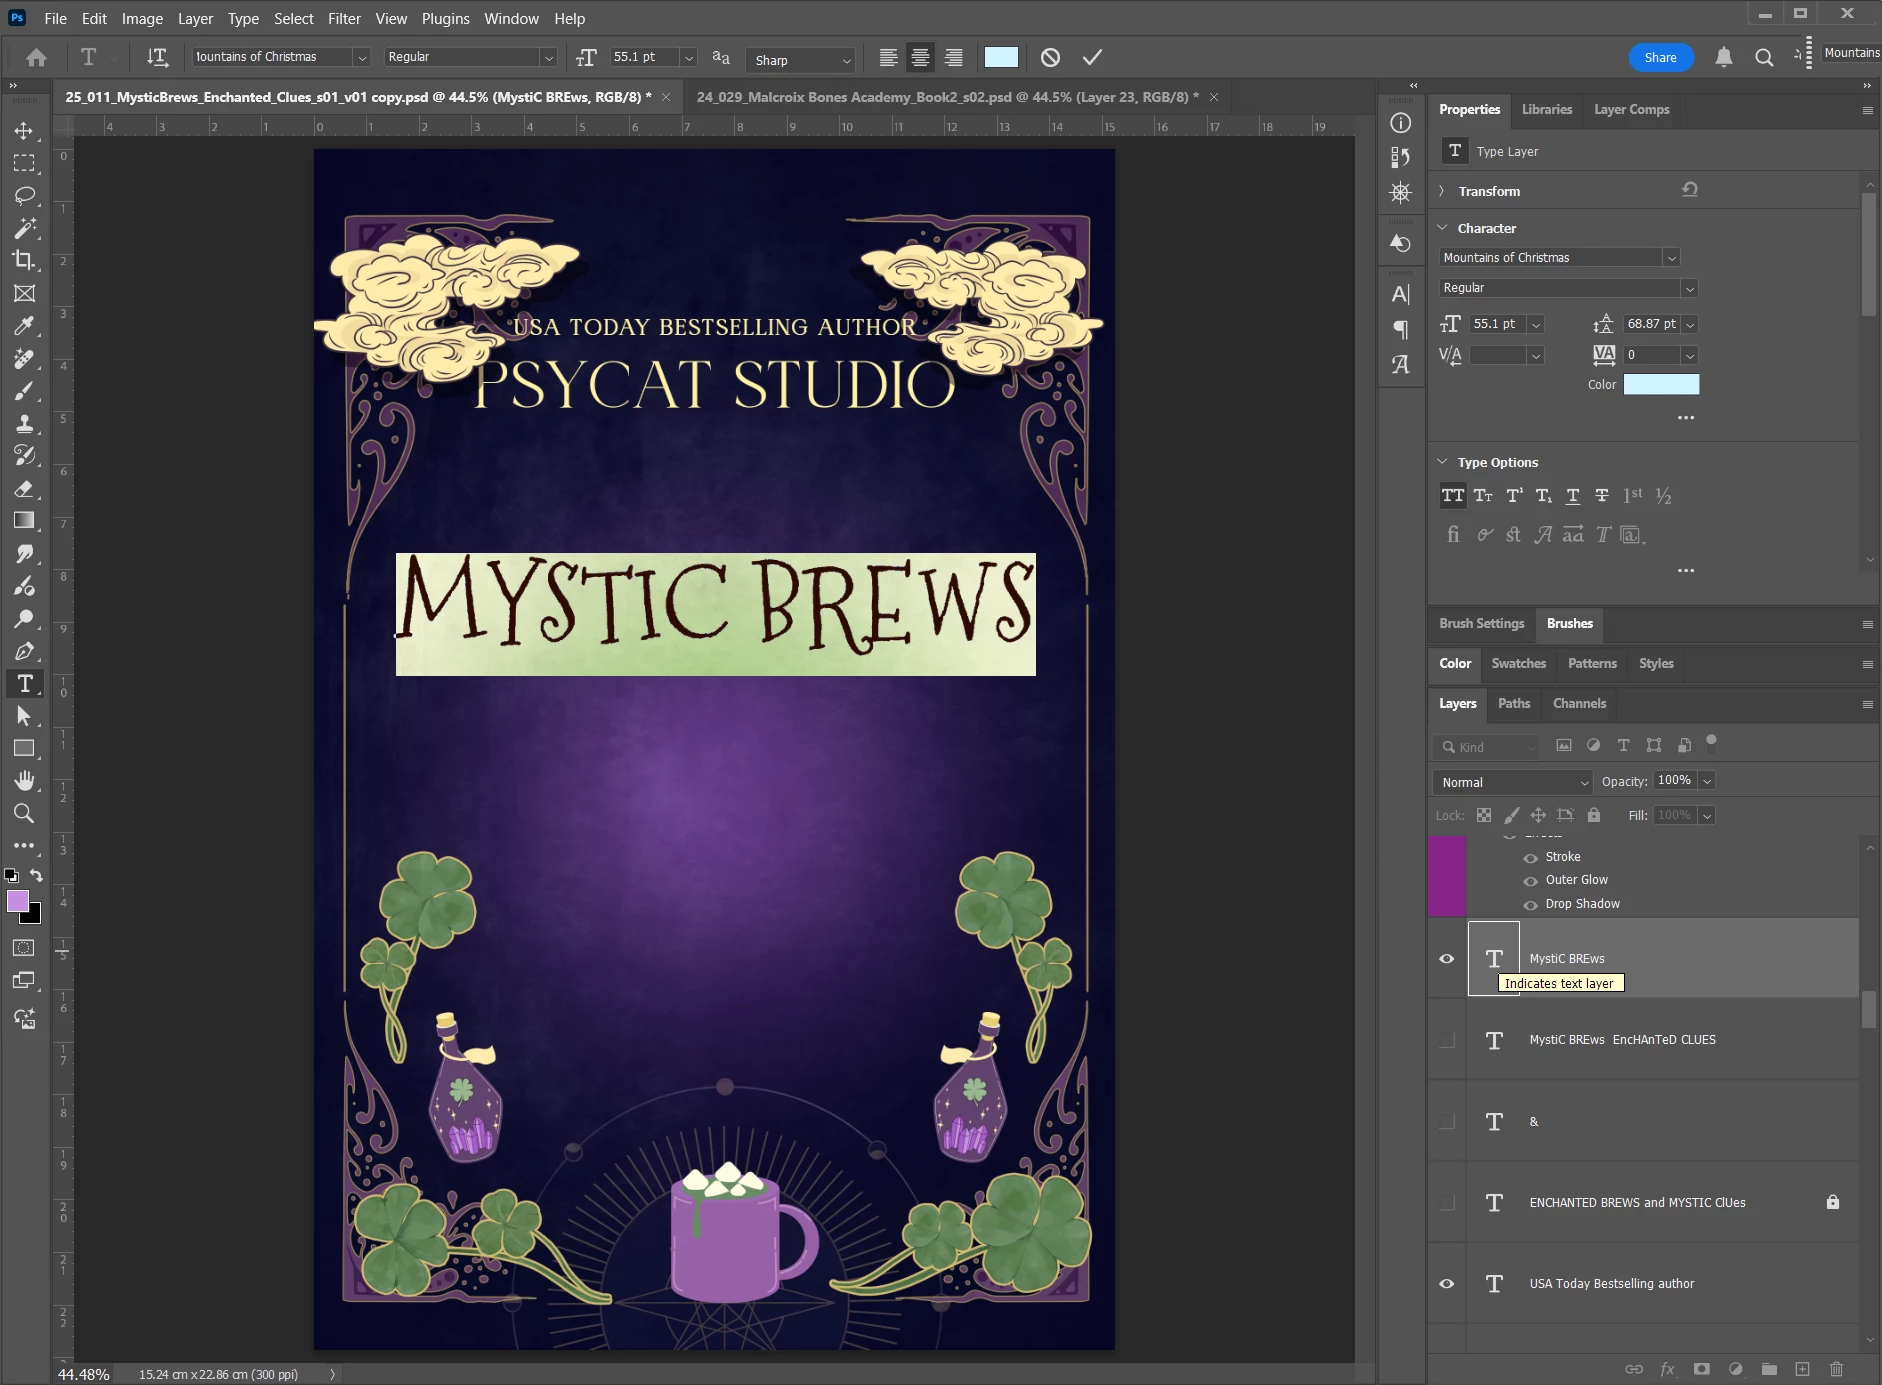Select the Lasso tool
This screenshot has height=1385, width=1882.
click(24, 195)
